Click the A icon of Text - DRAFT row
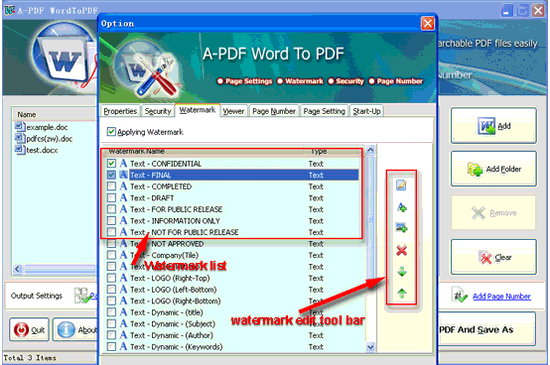The height and width of the screenshot is (365, 550). click(123, 197)
